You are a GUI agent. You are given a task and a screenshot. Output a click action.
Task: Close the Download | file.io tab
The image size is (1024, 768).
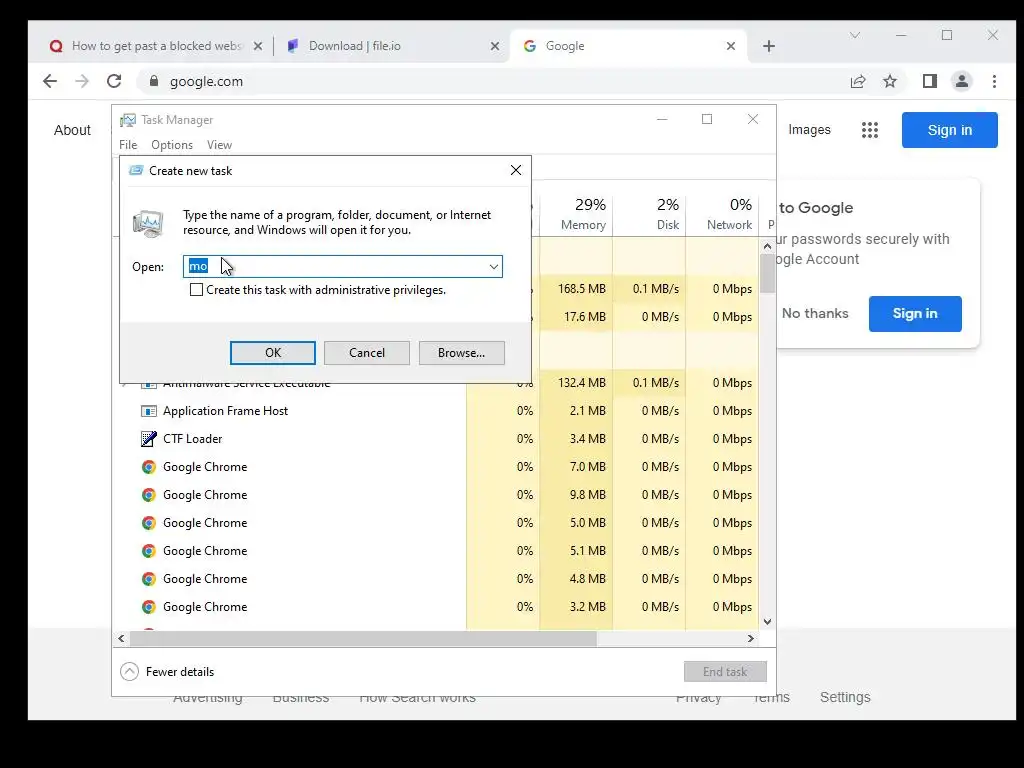tap(495, 46)
